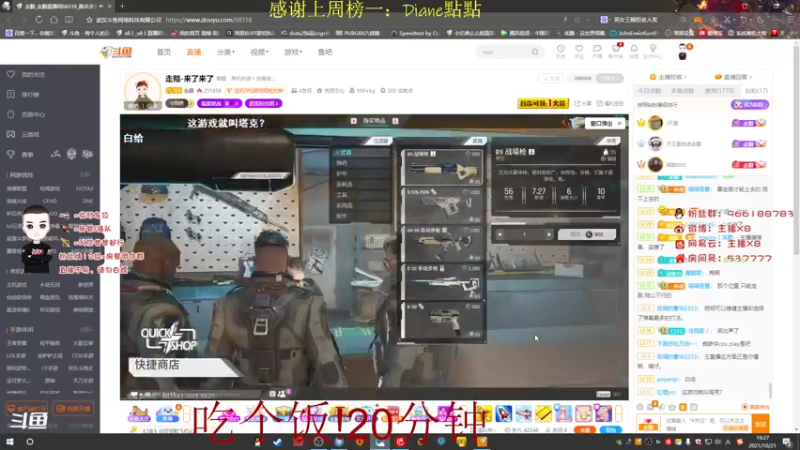Switch to 本周点数 ranking tab

tap(682, 91)
